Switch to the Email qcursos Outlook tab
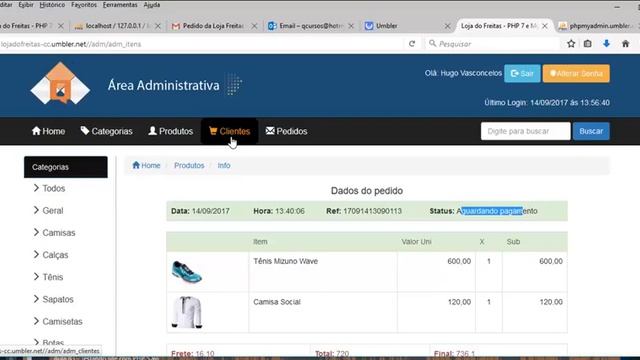This screenshot has width=640, height=360. coord(310,26)
